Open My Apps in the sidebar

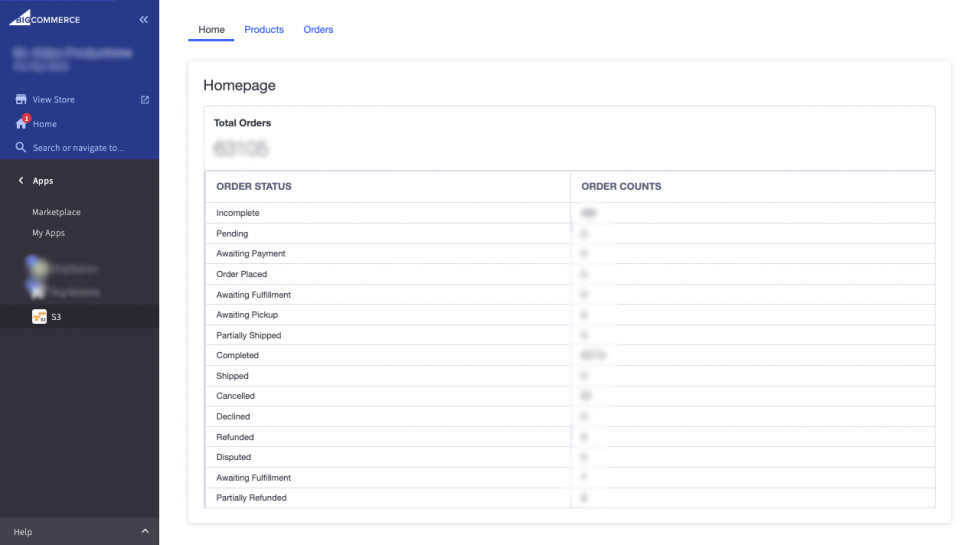48,233
